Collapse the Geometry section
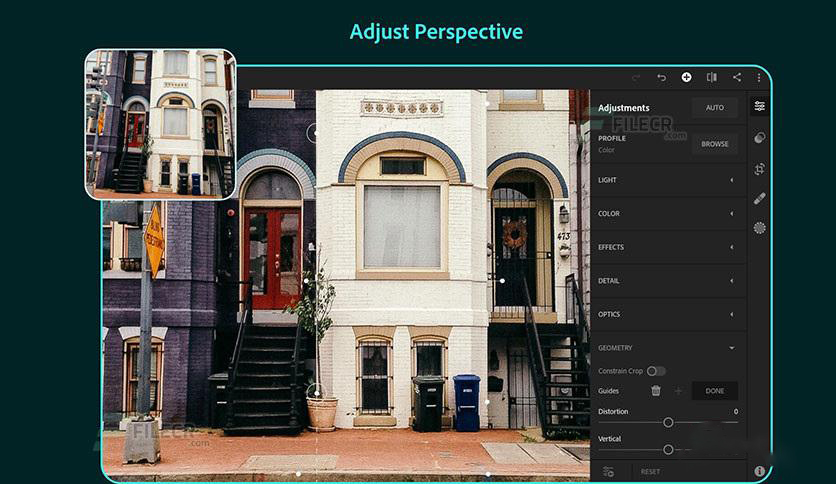This screenshot has height=484, width=836. point(731,348)
